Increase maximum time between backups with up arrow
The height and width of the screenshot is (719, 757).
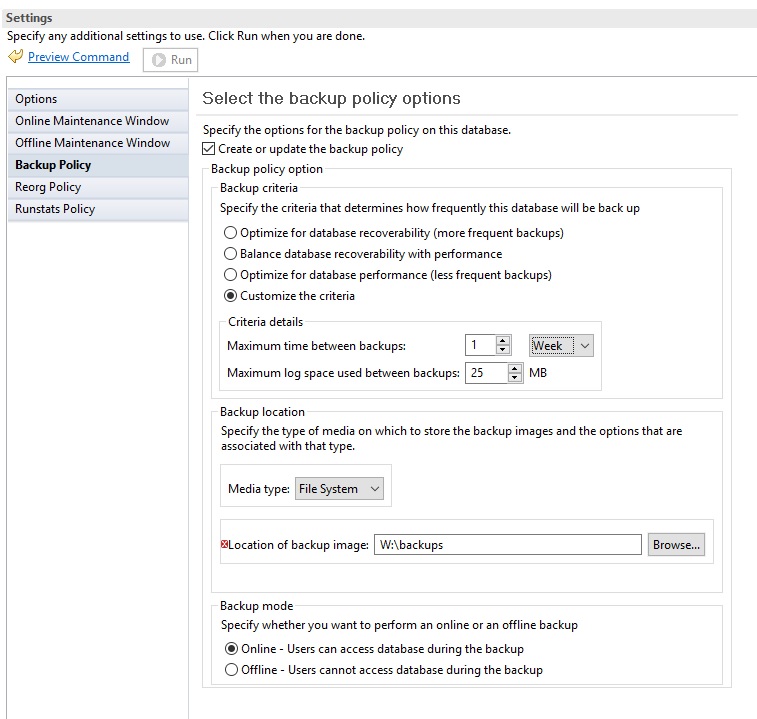click(x=503, y=340)
